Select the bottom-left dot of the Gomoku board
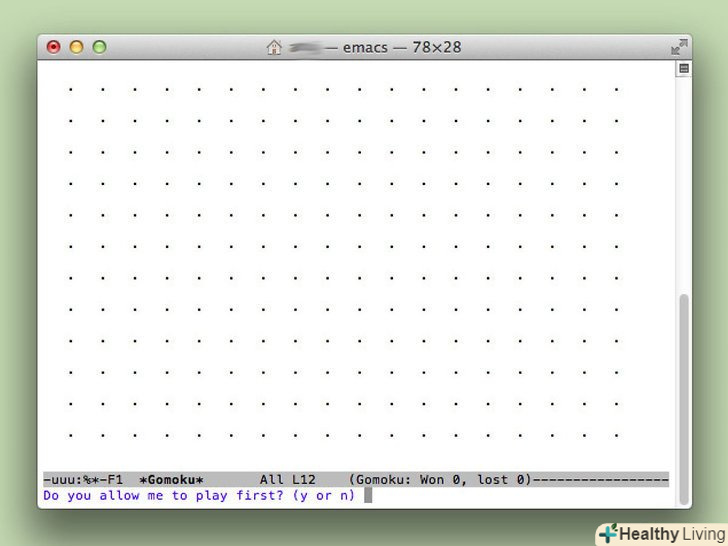728x546 pixels. (x=71, y=436)
